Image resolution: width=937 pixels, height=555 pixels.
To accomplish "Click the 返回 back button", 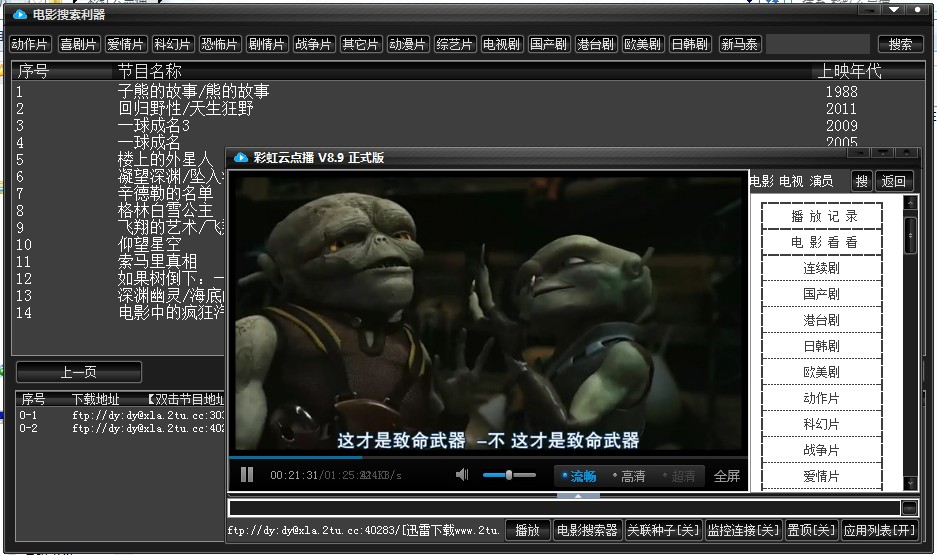I will [894, 181].
